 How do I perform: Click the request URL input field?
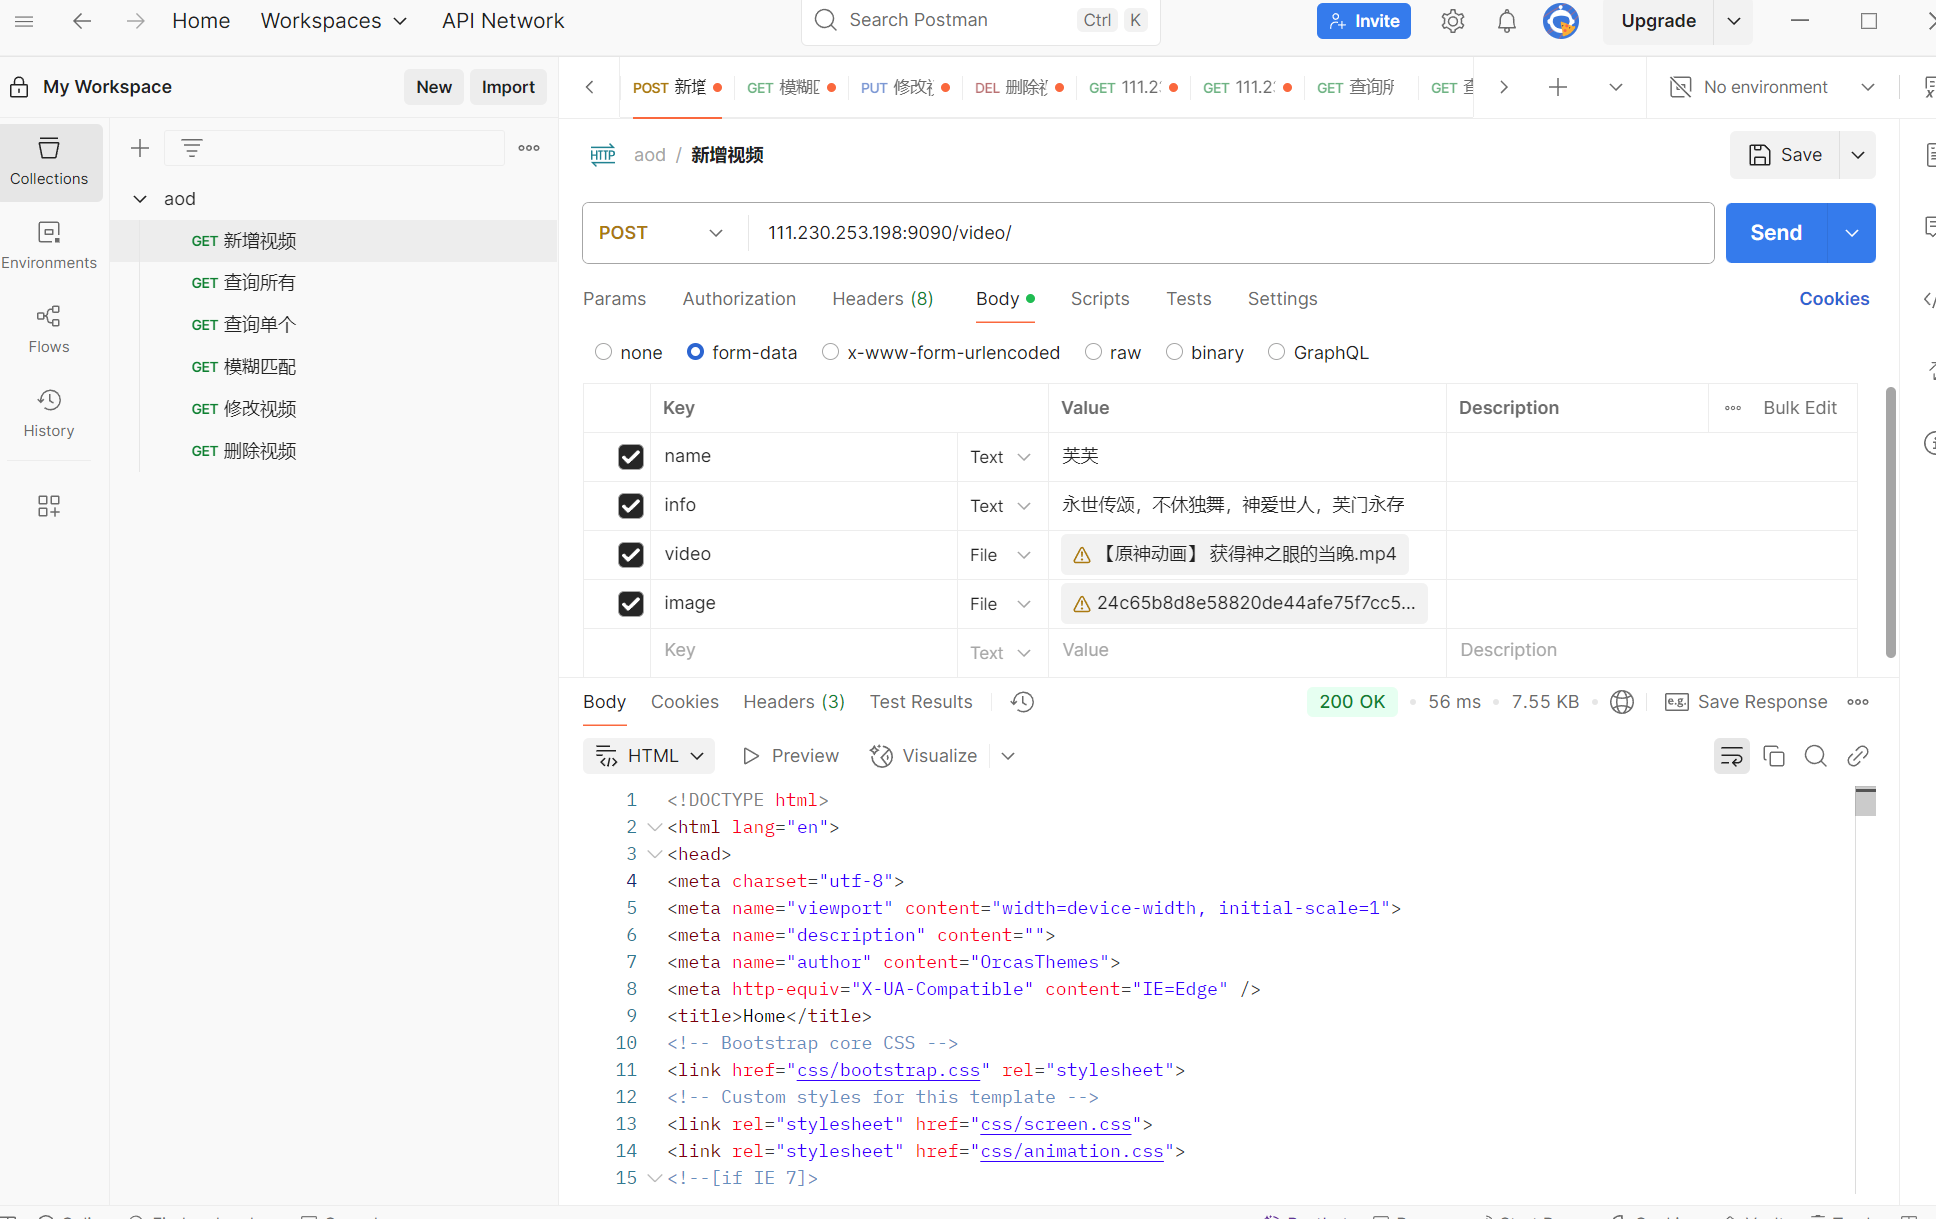[1230, 233]
